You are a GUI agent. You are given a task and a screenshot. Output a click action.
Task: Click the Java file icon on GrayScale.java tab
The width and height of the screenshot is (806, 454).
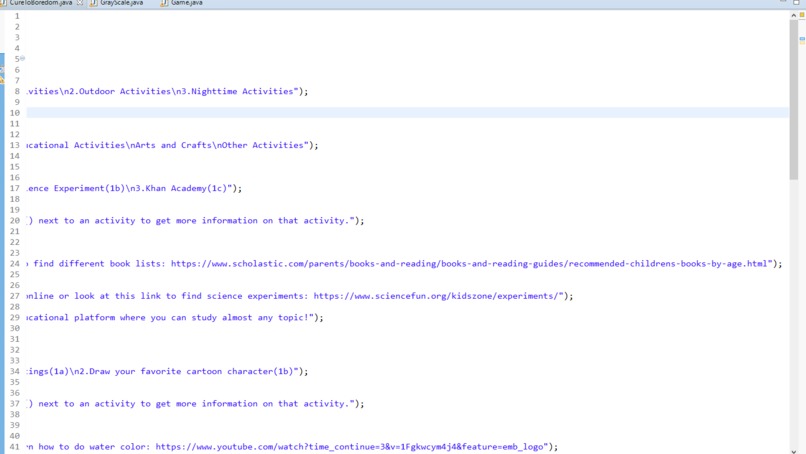(94, 3)
